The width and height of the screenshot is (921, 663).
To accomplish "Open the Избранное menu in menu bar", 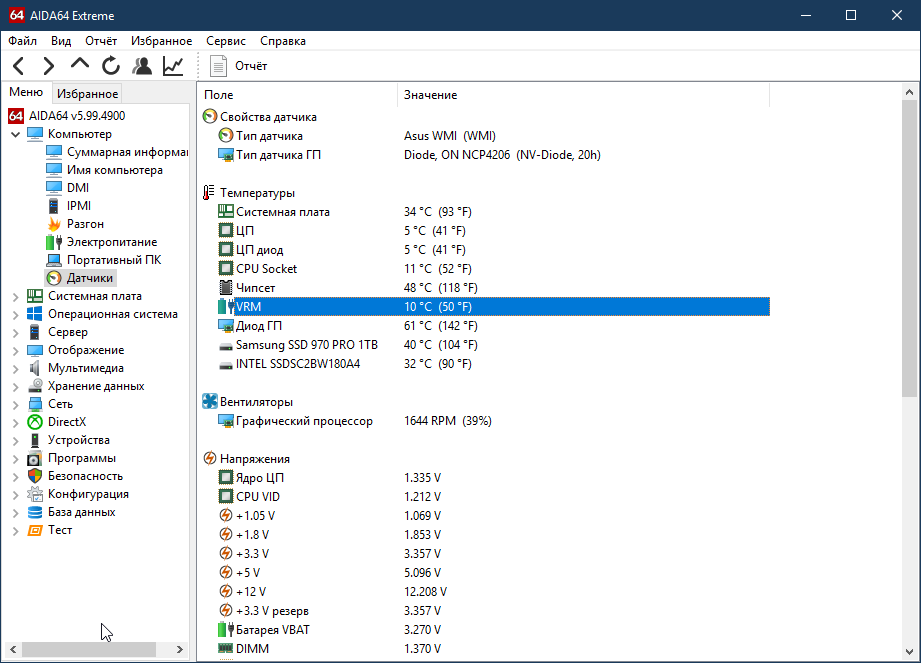I will (x=162, y=41).
